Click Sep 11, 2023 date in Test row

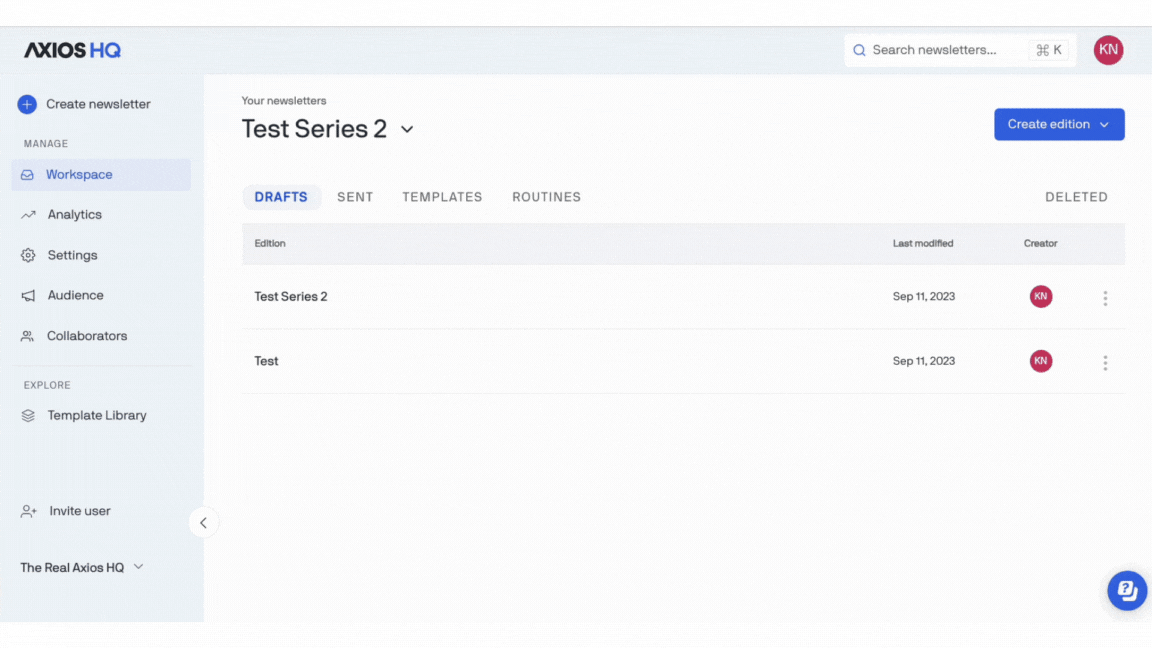click(924, 361)
